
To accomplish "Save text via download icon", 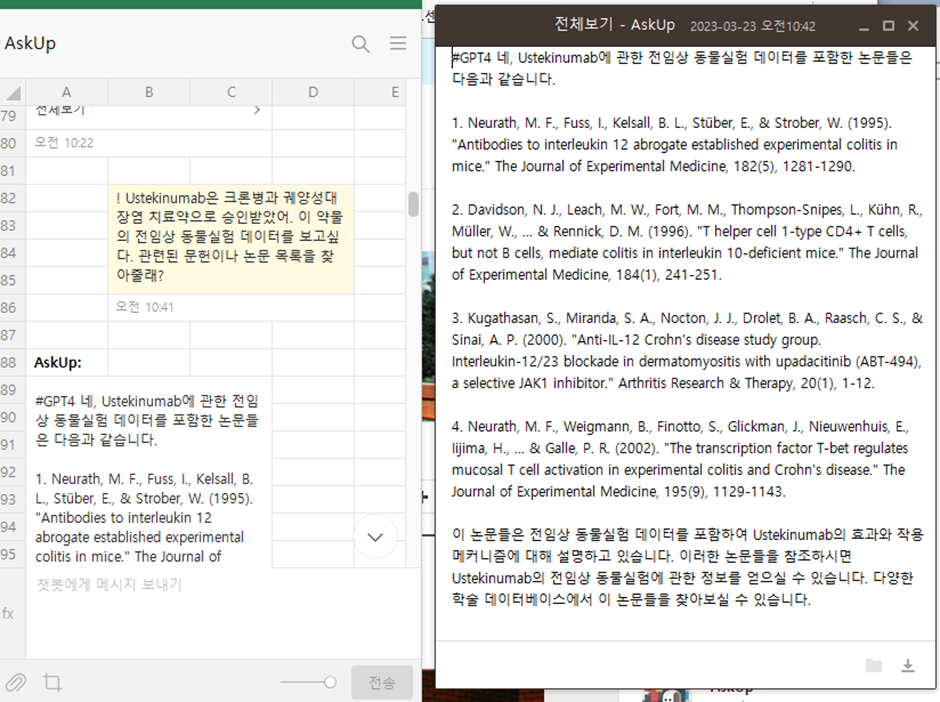I will [x=908, y=665].
